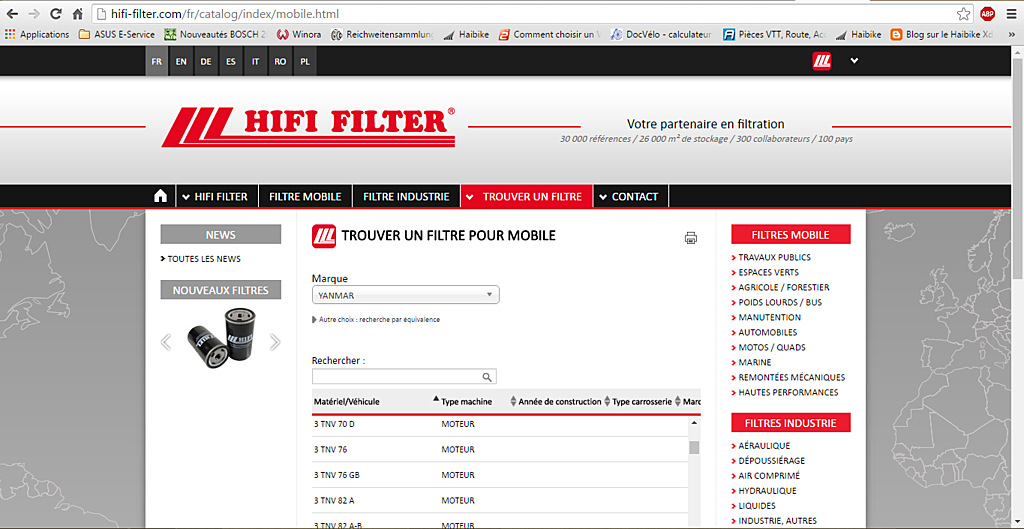Screen dimensions: 1024x529
Task: Open the FILTRE MOBILE nav item
Action: tap(305, 196)
